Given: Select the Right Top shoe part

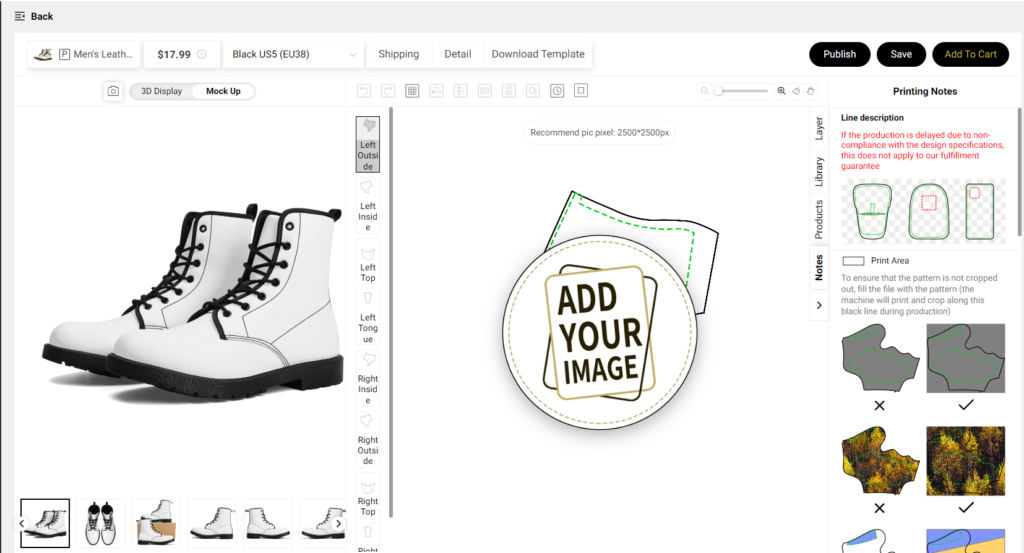Looking at the screenshot, I should [368, 496].
